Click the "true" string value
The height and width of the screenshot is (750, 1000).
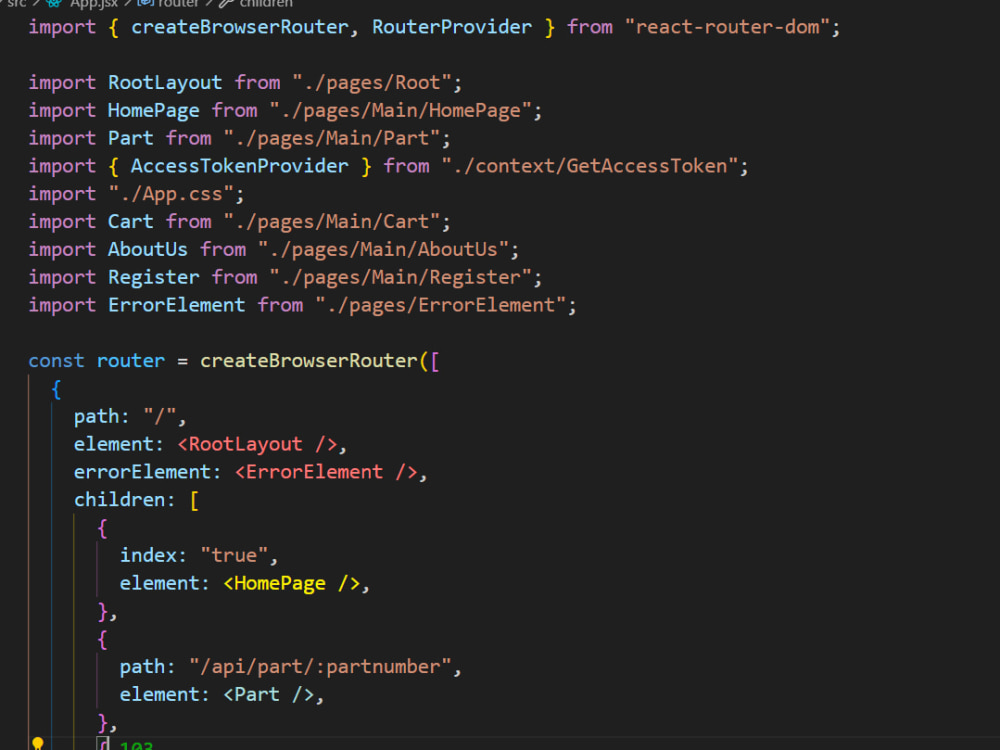coord(234,555)
